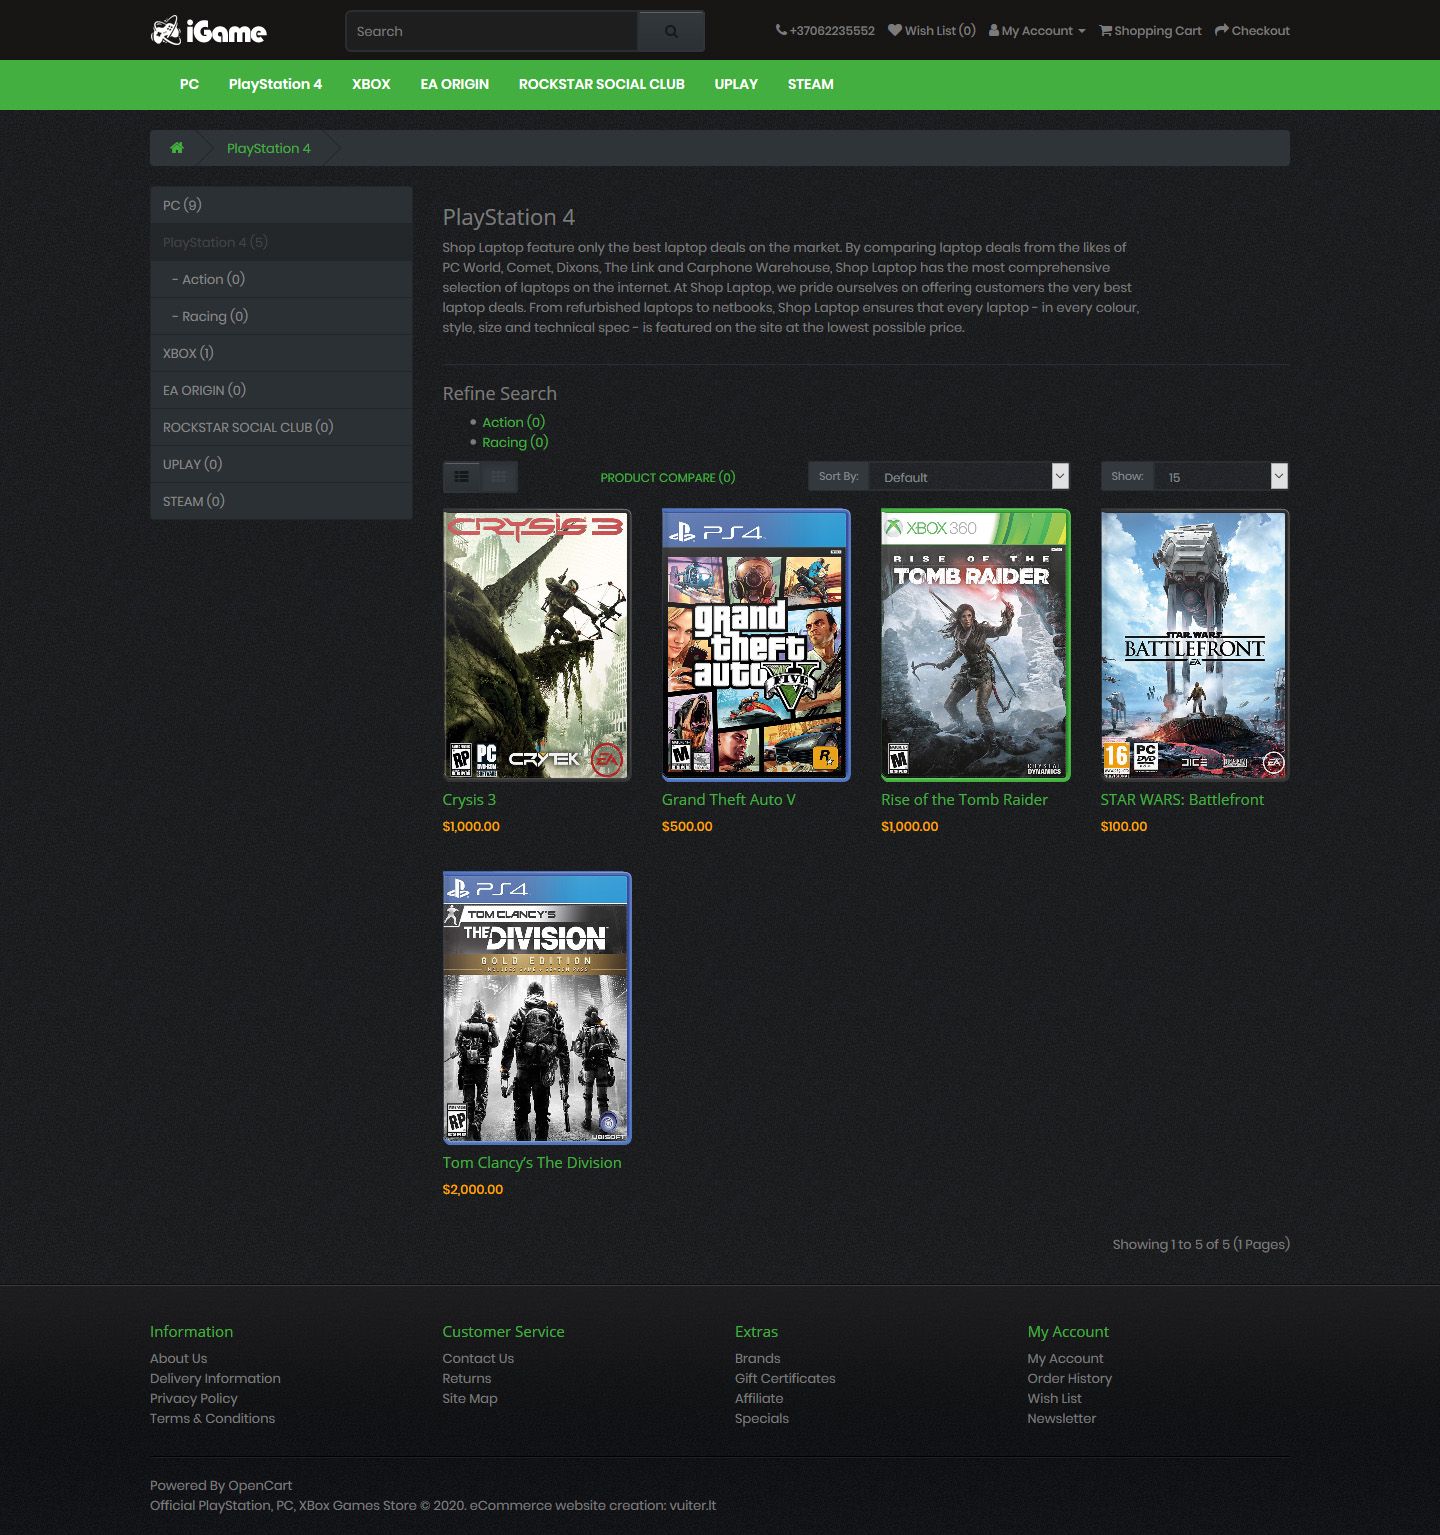
Task: Click the Shopping Cart icon
Action: pyautogui.click(x=1106, y=30)
